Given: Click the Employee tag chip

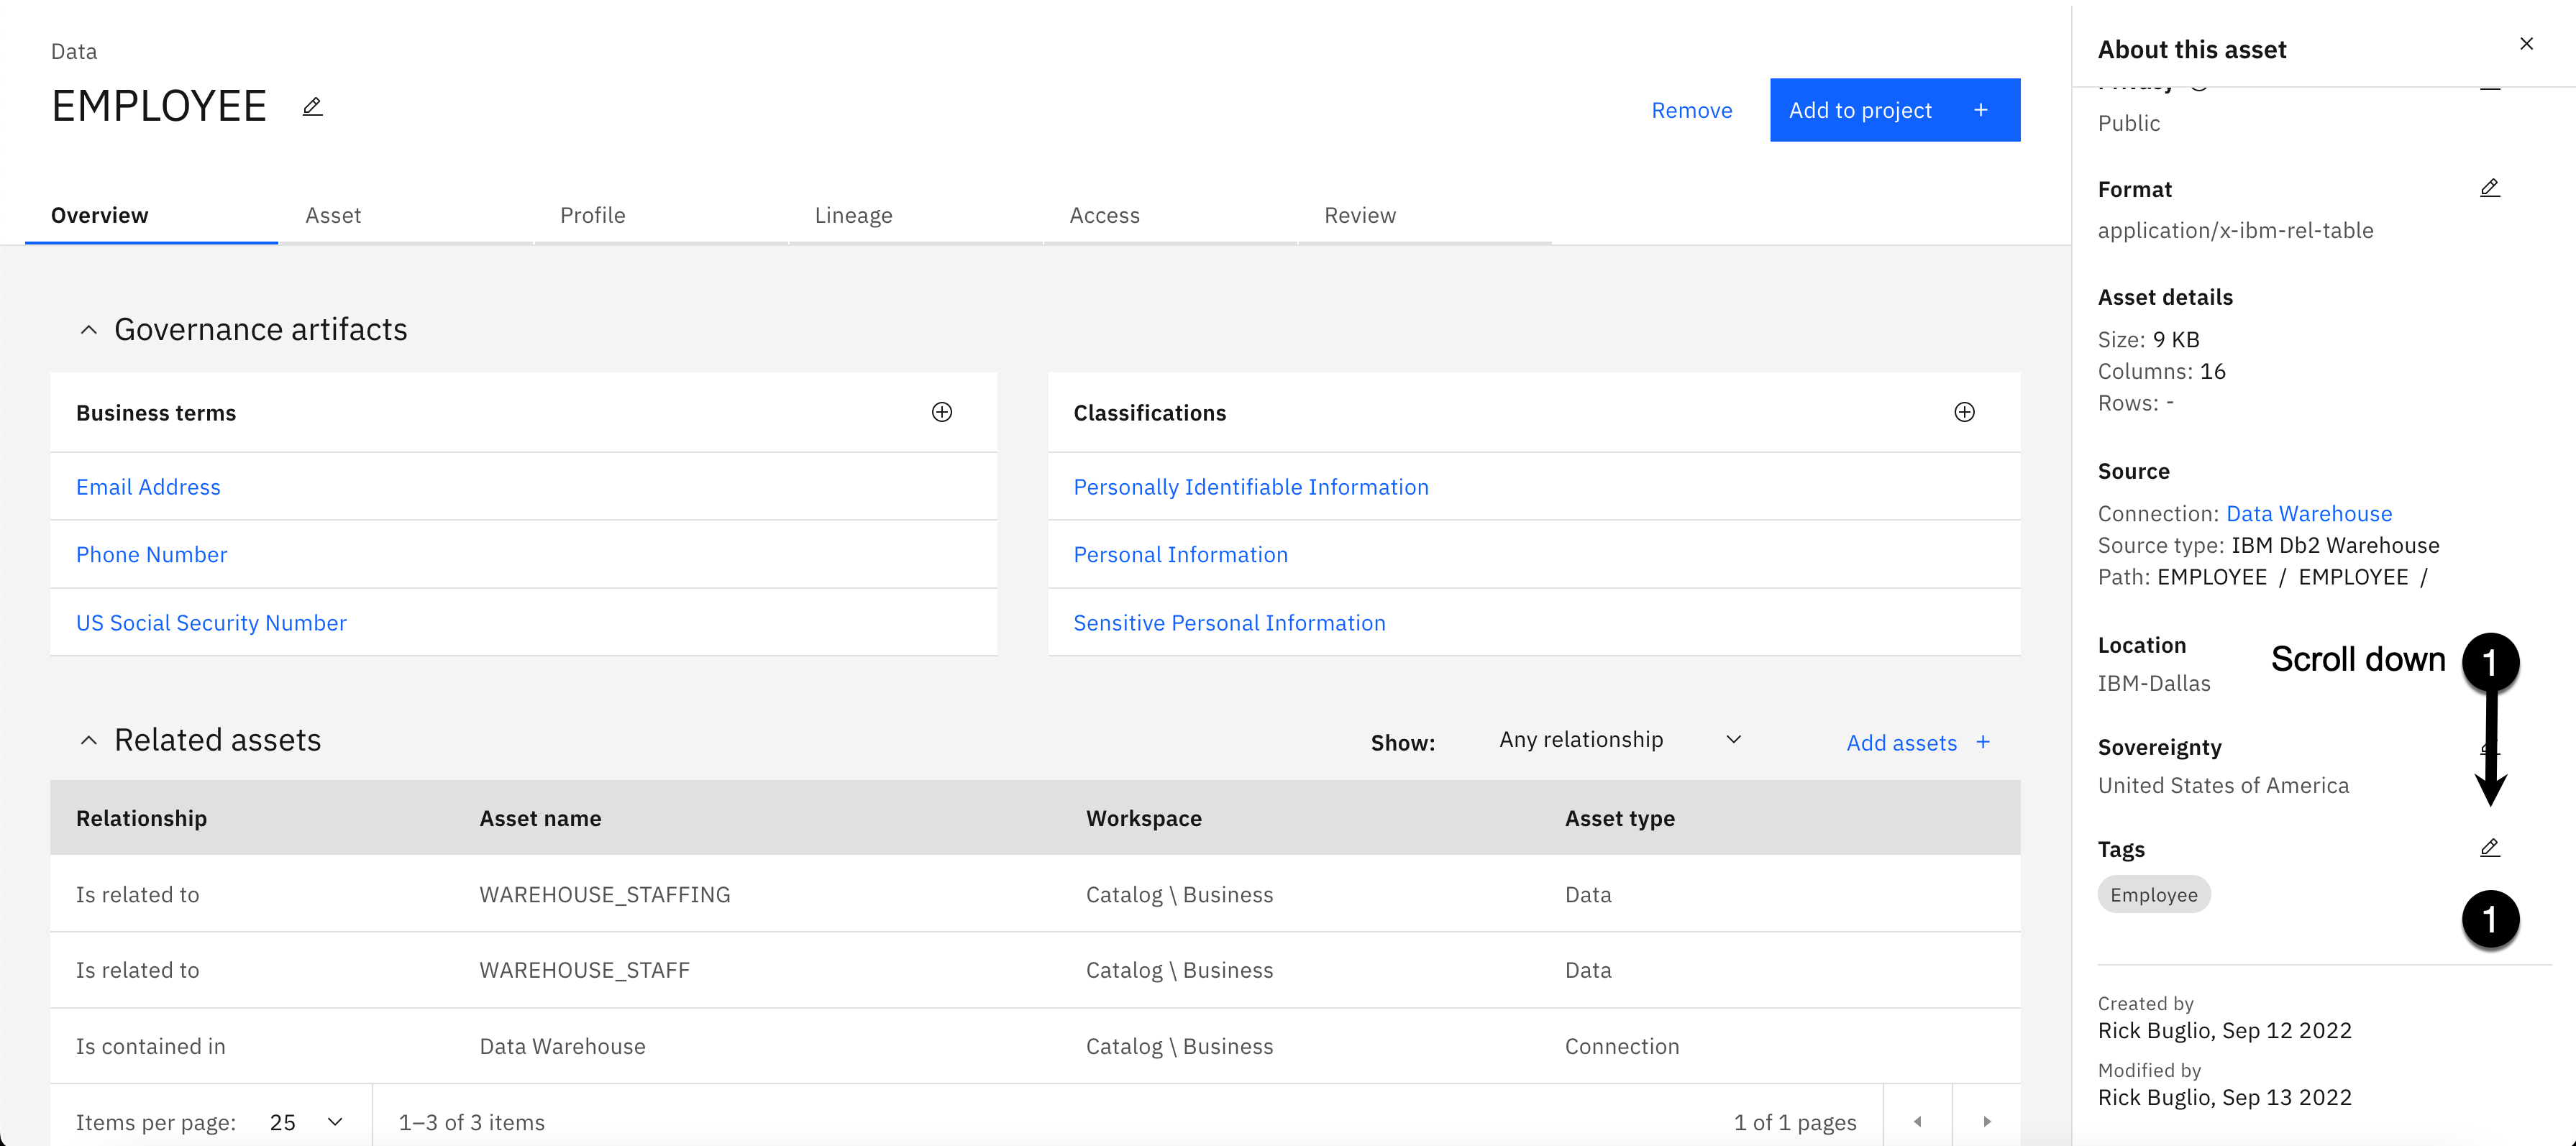Looking at the screenshot, I should click(2153, 894).
